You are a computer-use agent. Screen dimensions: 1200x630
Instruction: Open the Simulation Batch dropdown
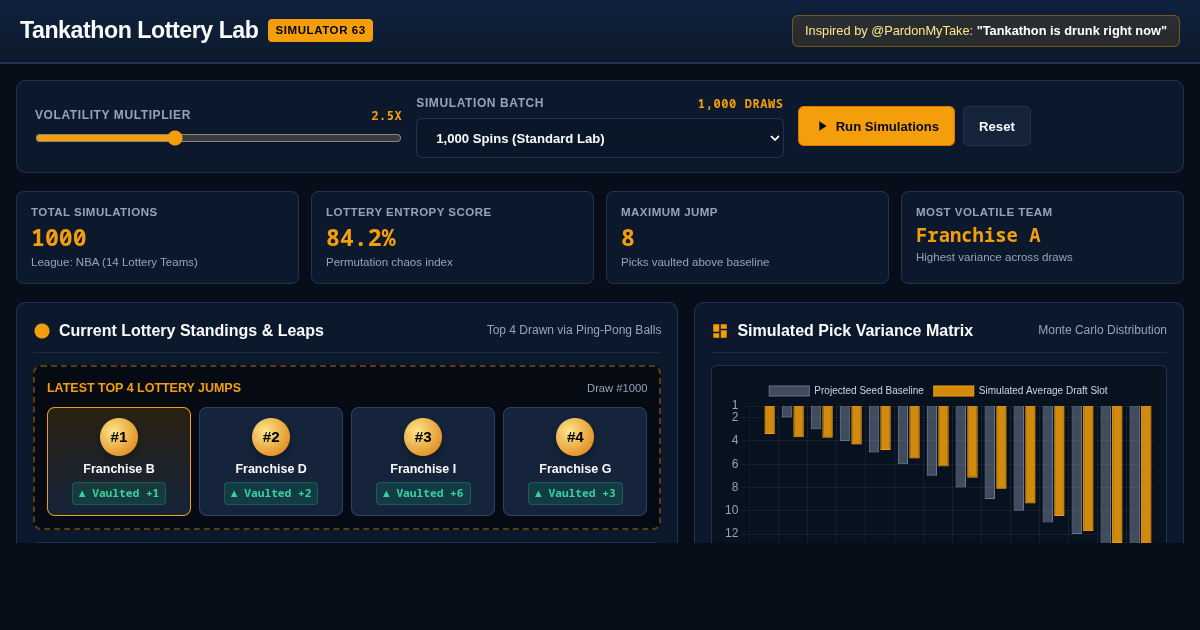600,138
